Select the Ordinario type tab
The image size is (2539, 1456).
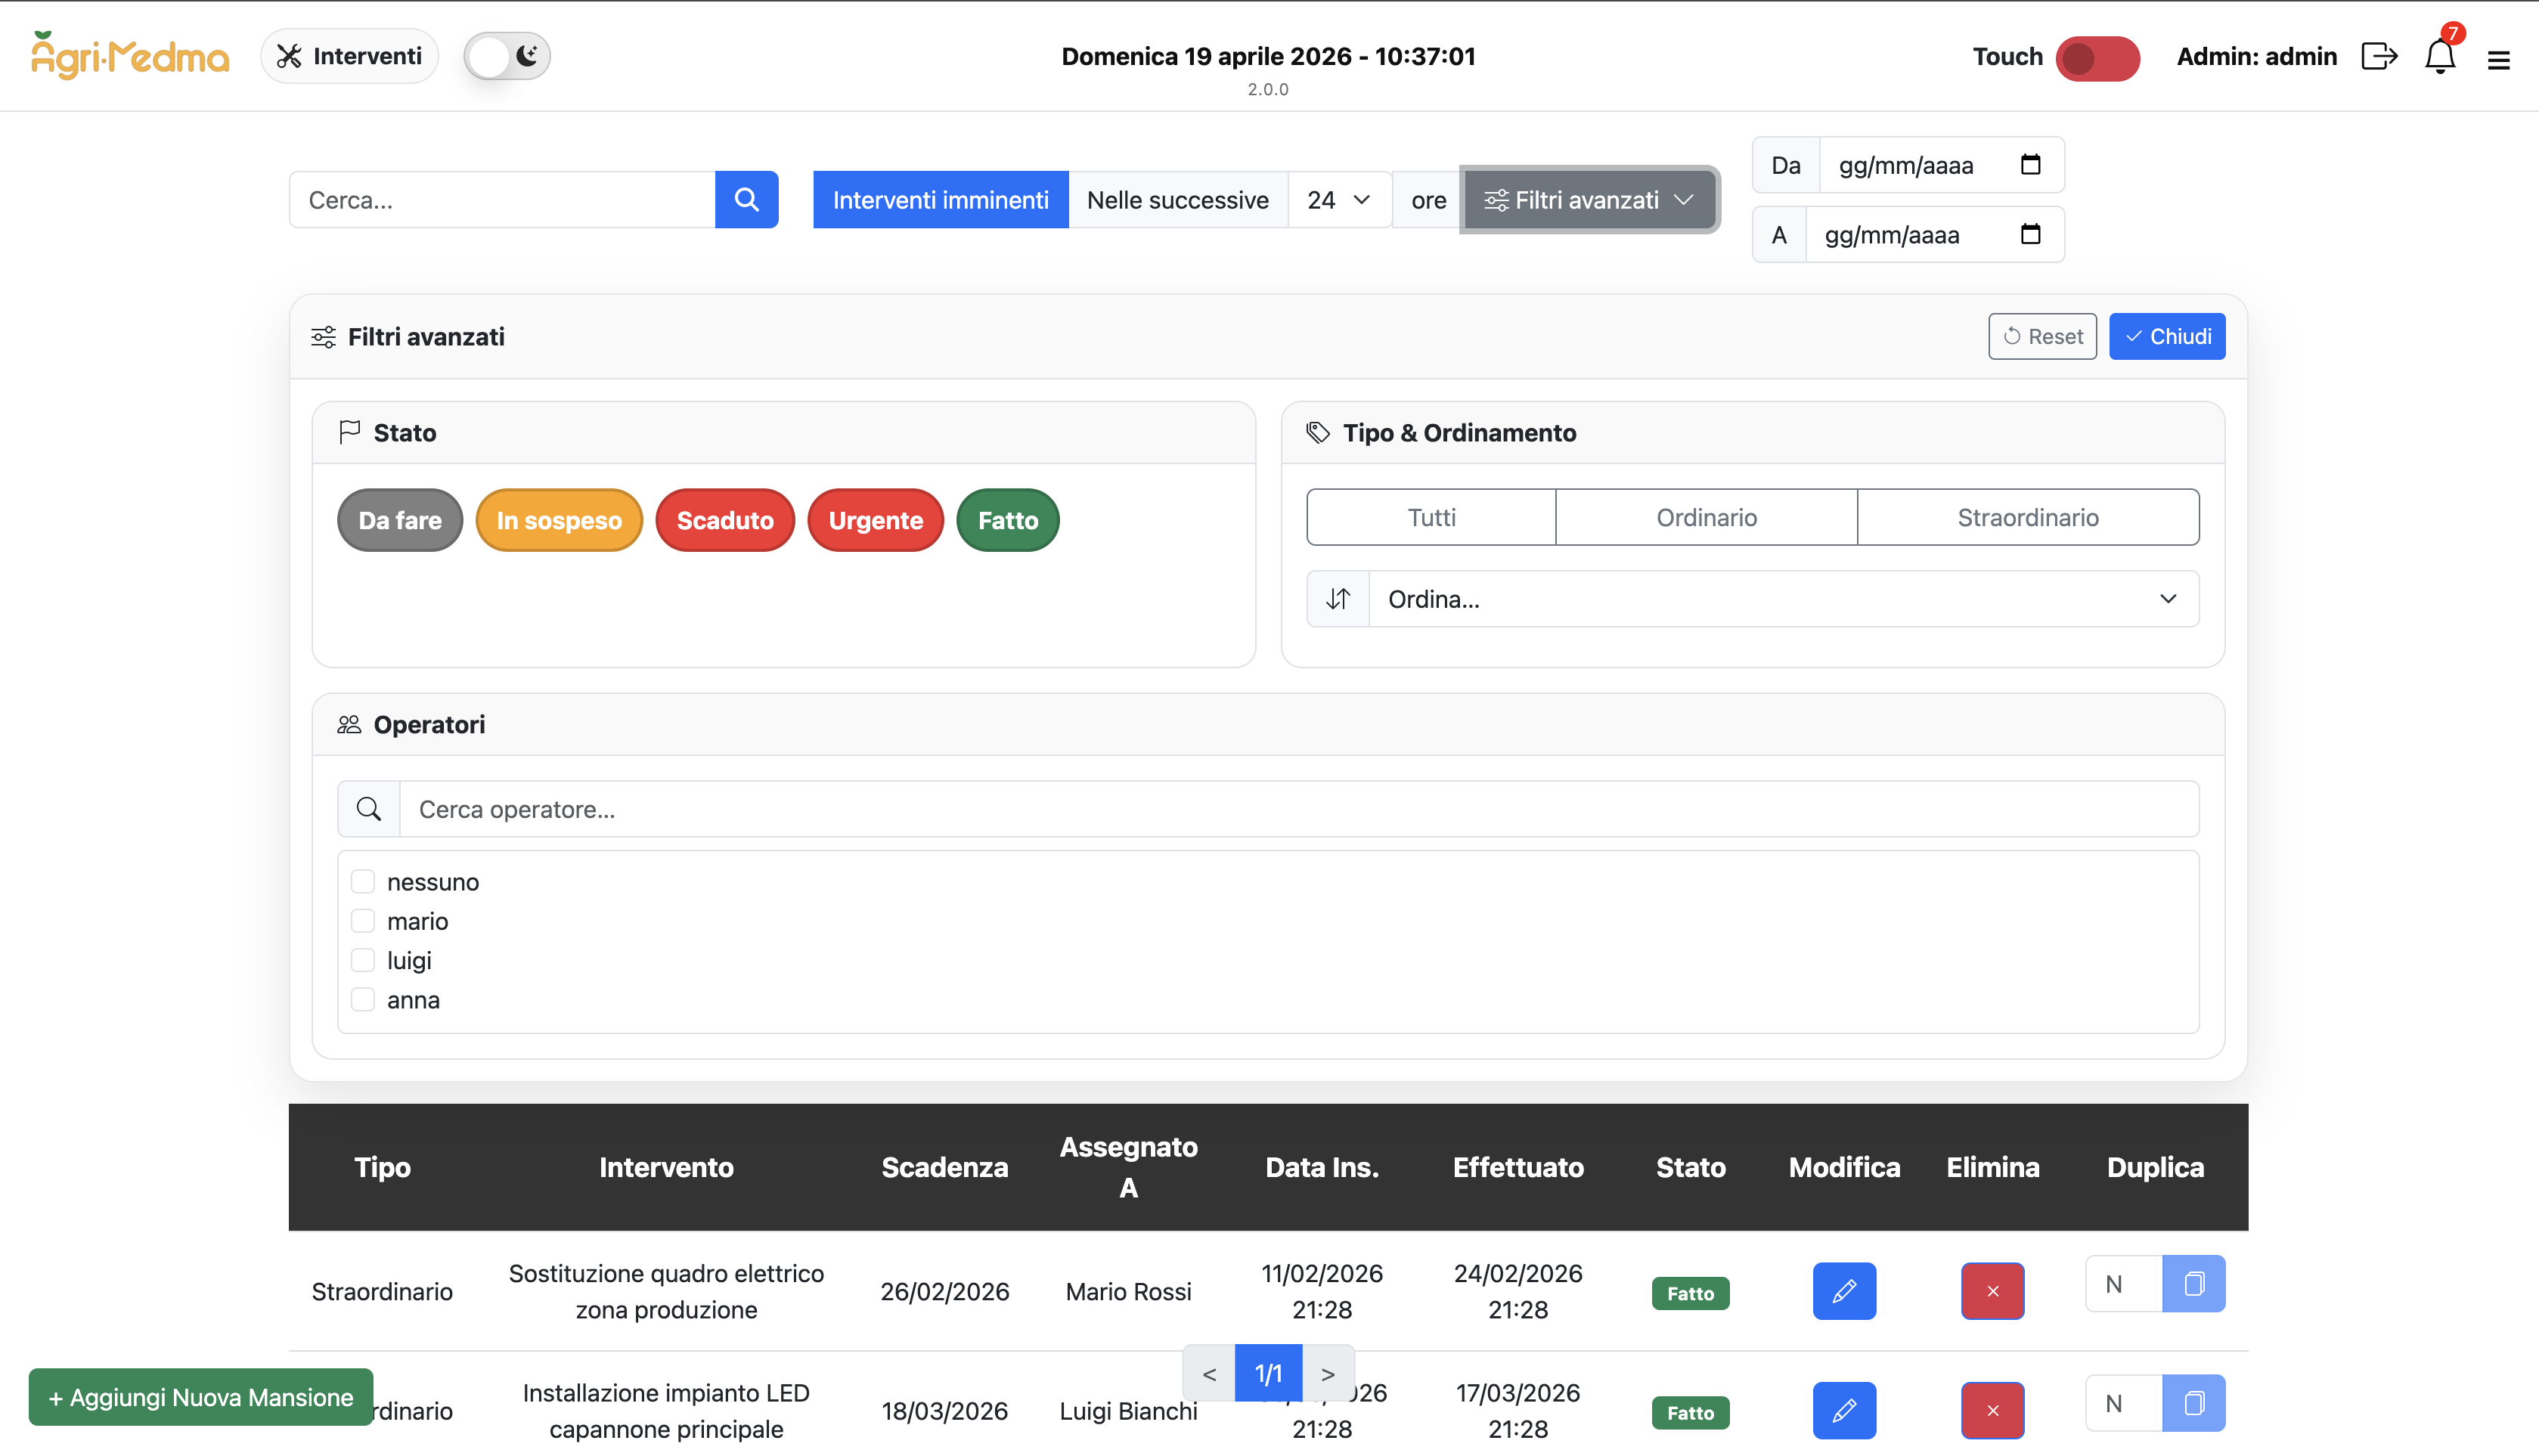(x=1706, y=517)
